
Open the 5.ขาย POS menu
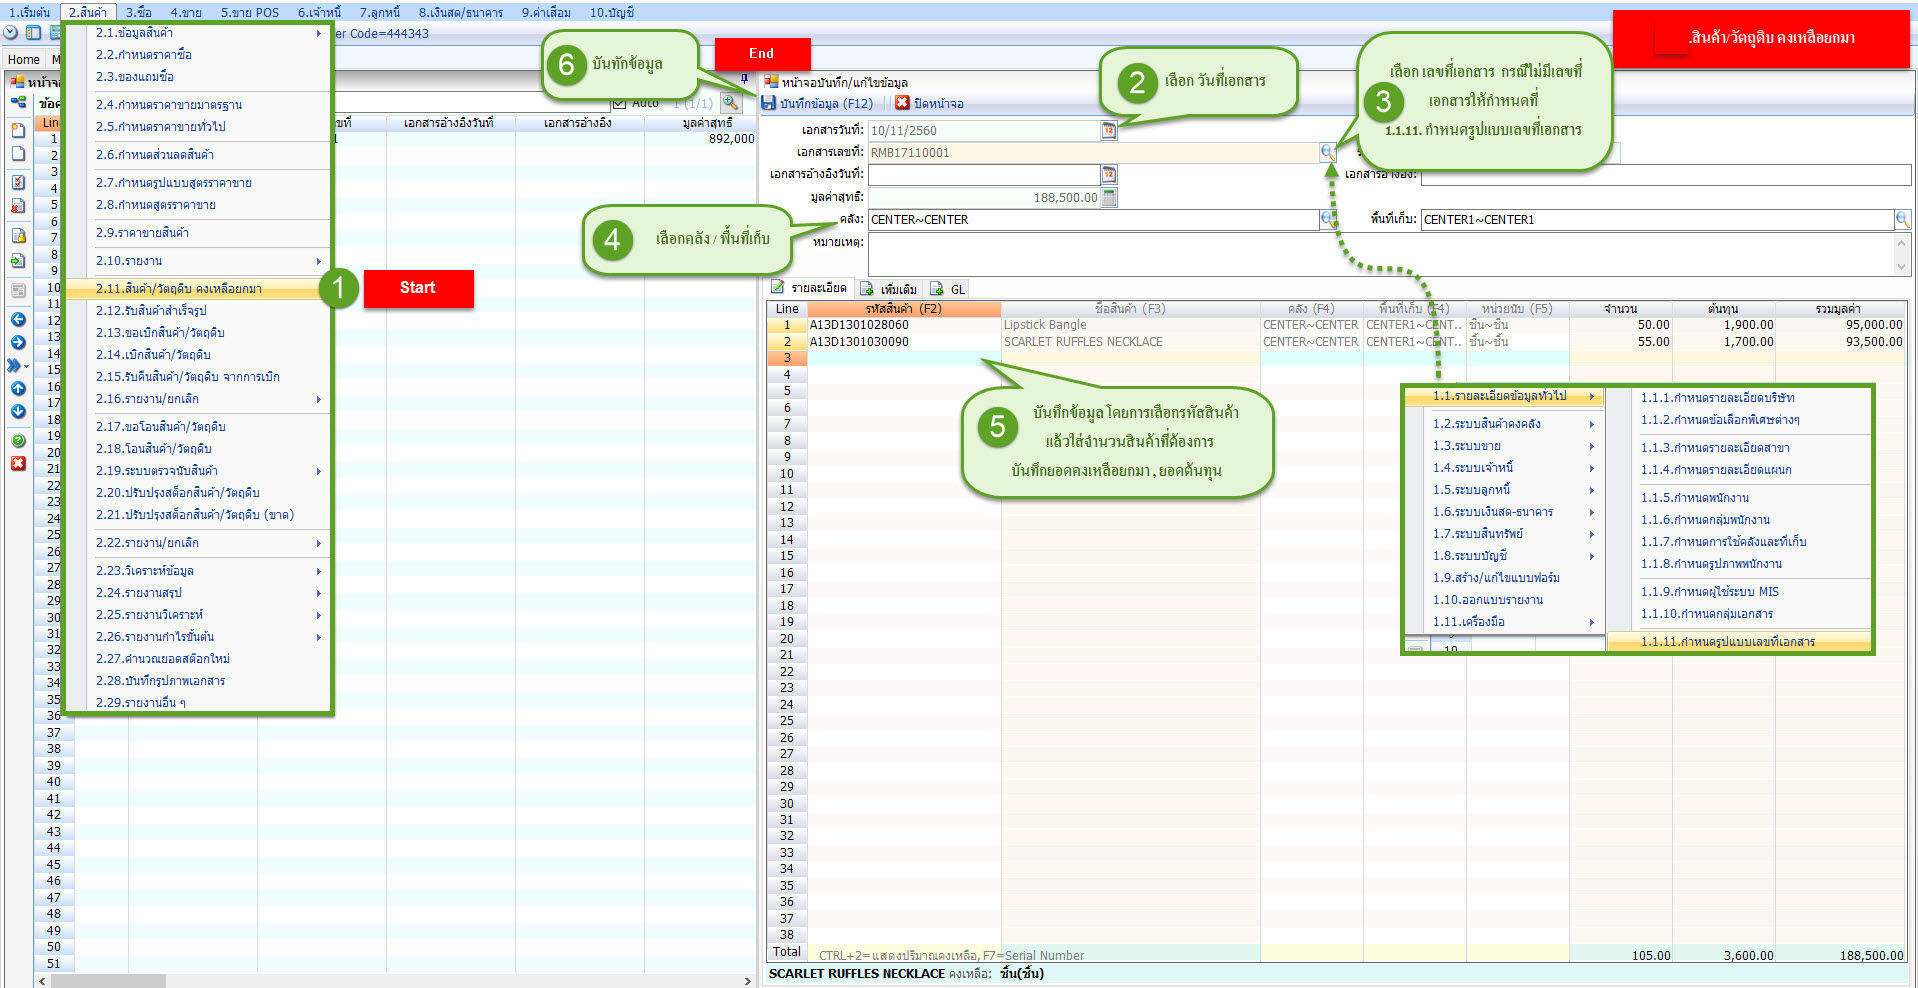tap(250, 13)
